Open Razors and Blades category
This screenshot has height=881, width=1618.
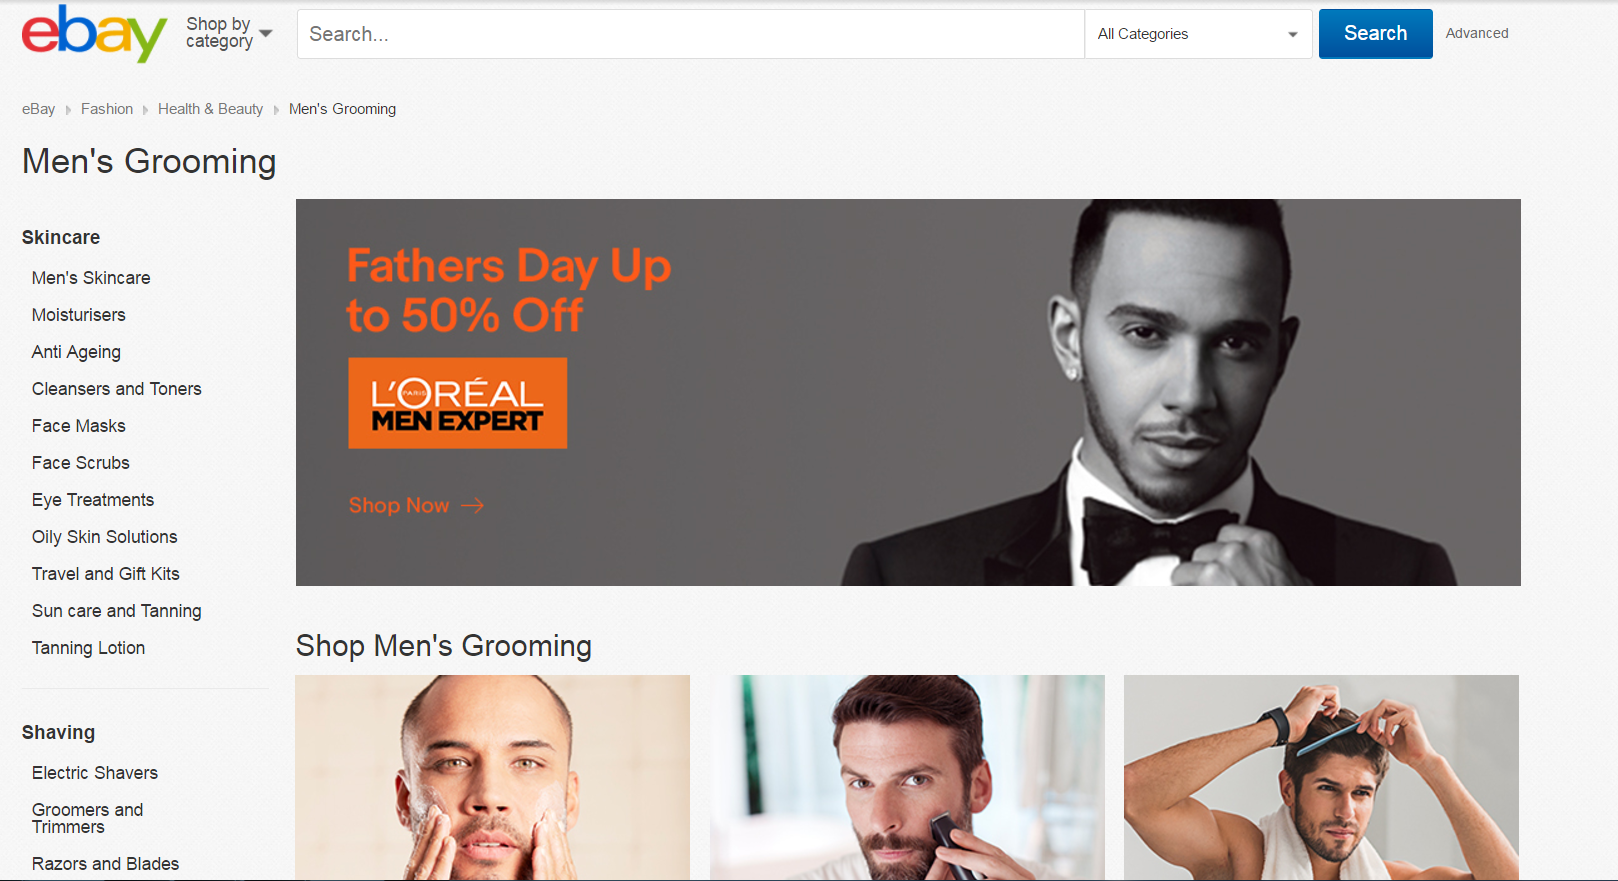pos(106,864)
